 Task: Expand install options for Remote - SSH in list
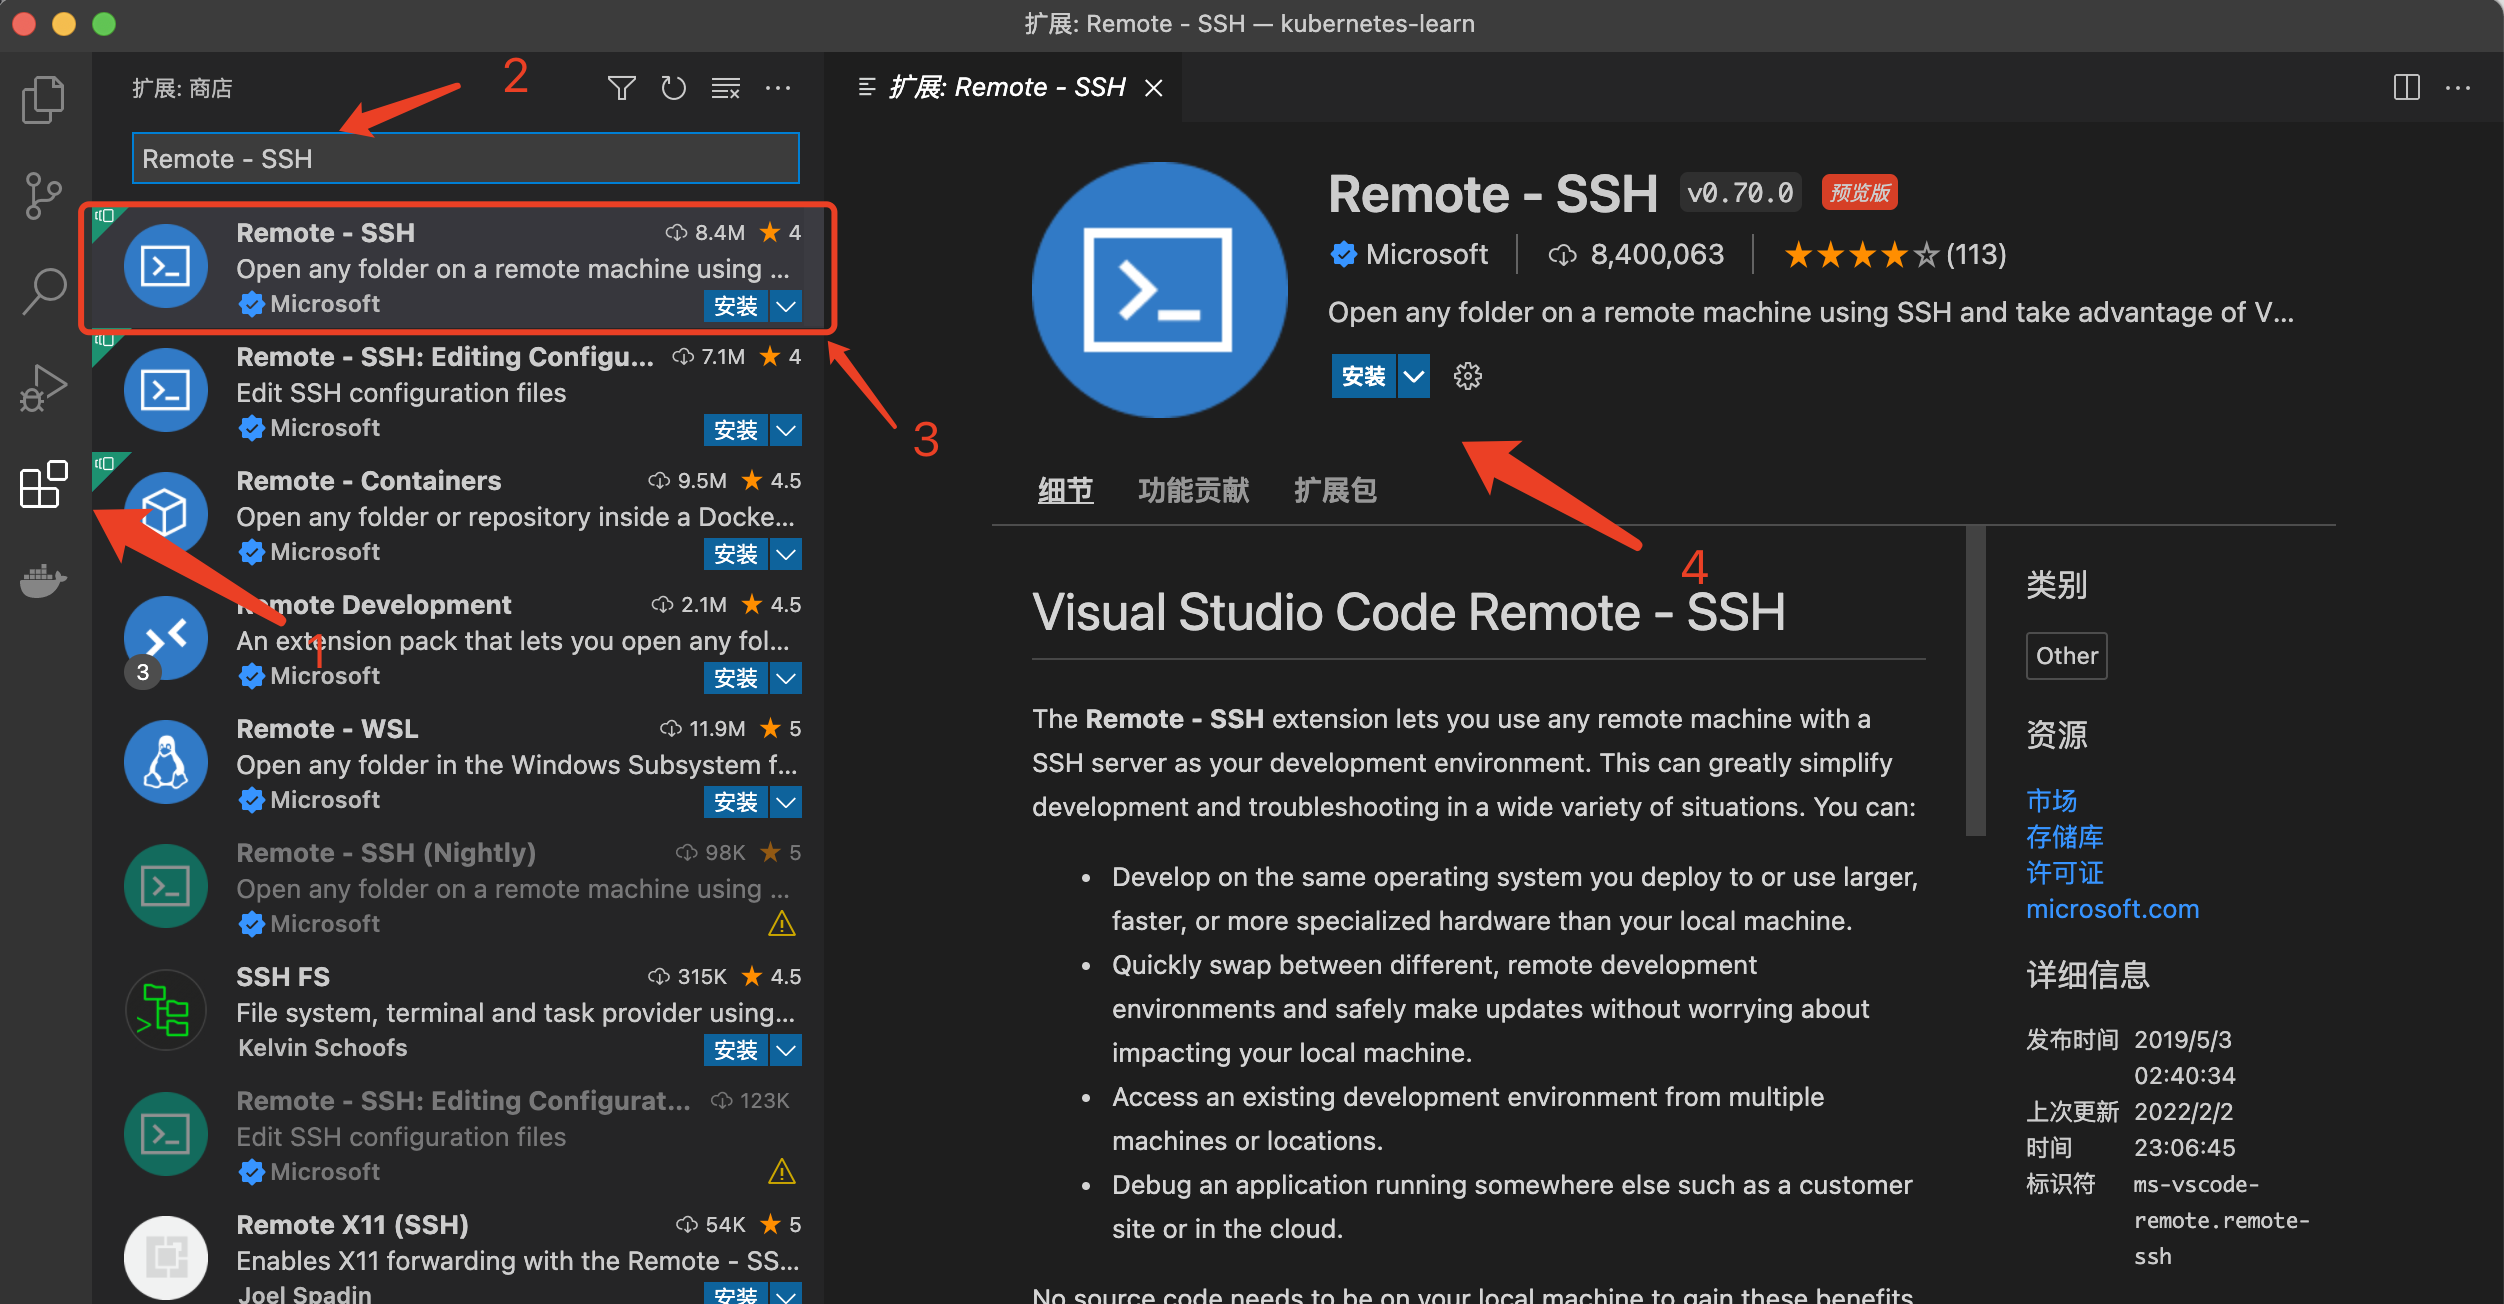tap(786, 306)
